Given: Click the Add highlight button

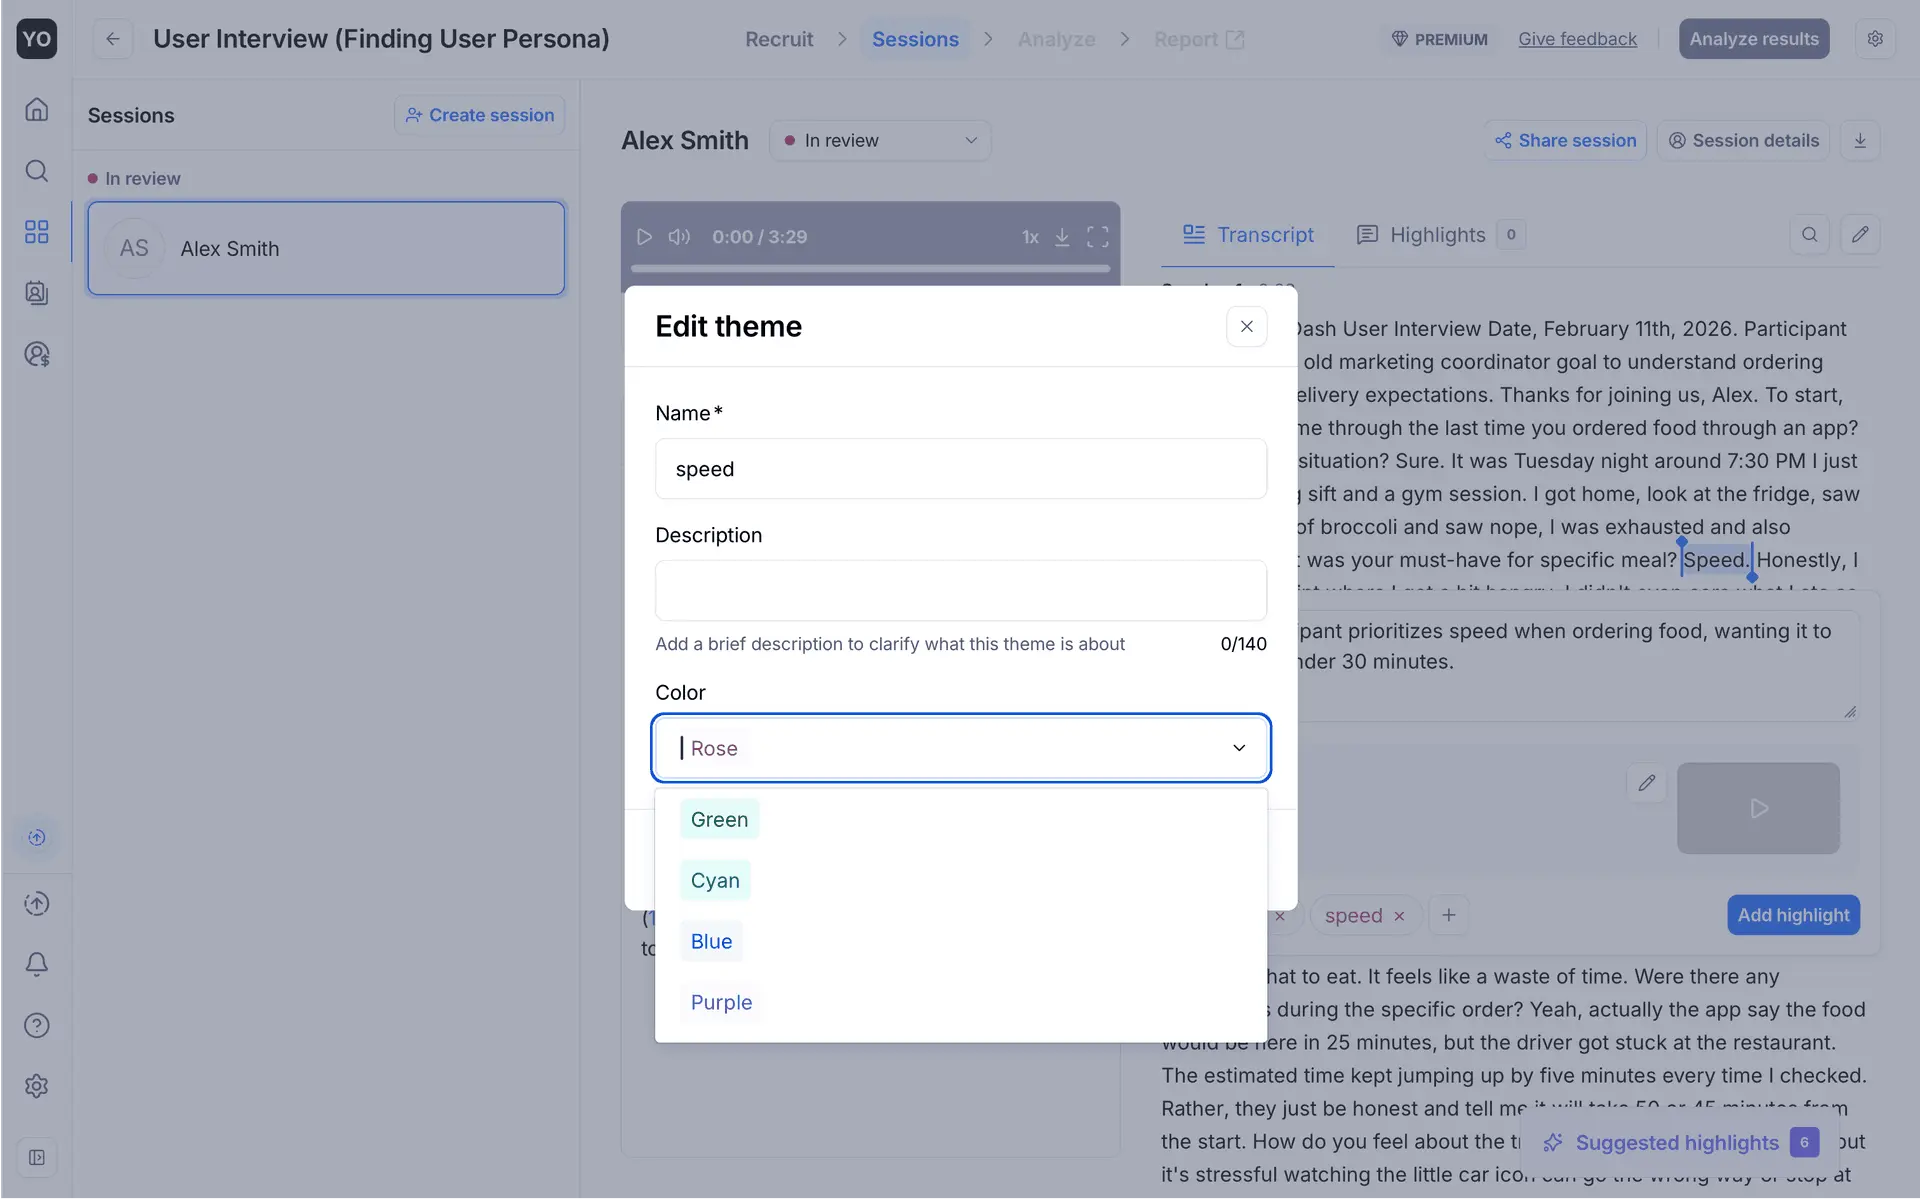Looking at the screenshot, I should coord(1792,915).
